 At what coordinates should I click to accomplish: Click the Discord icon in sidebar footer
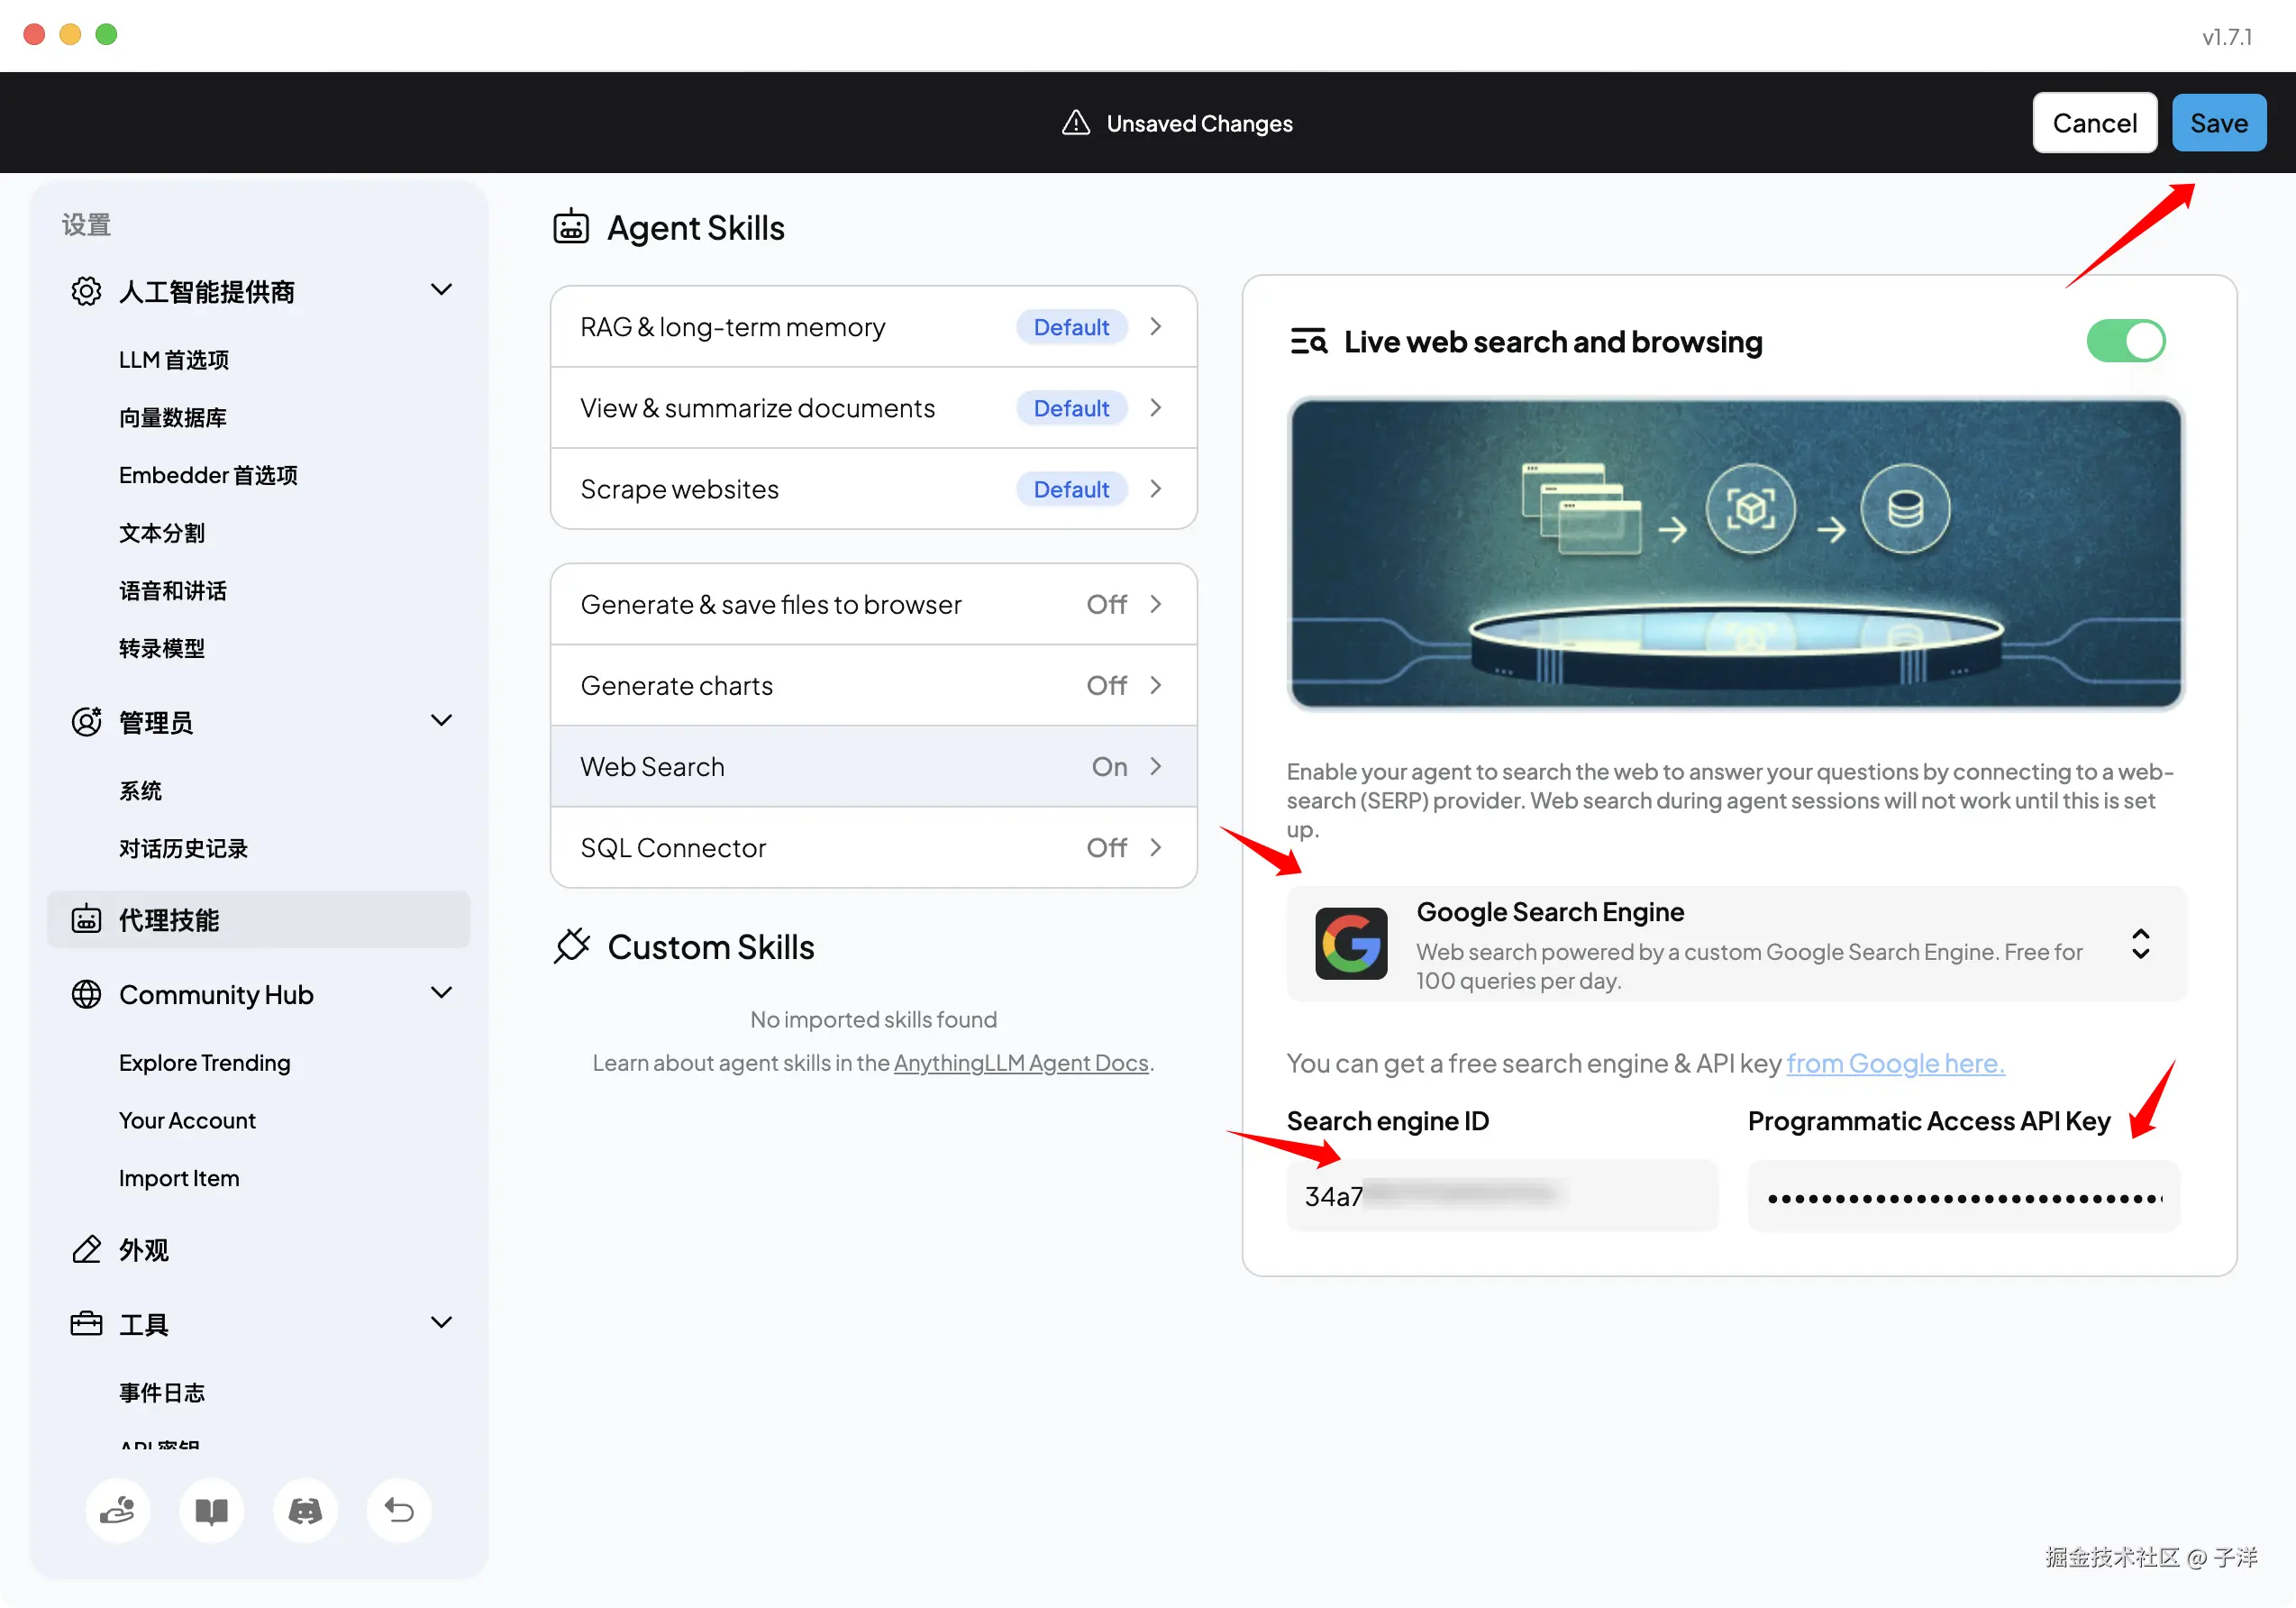pyautogui.click(x=305, y=1510)
